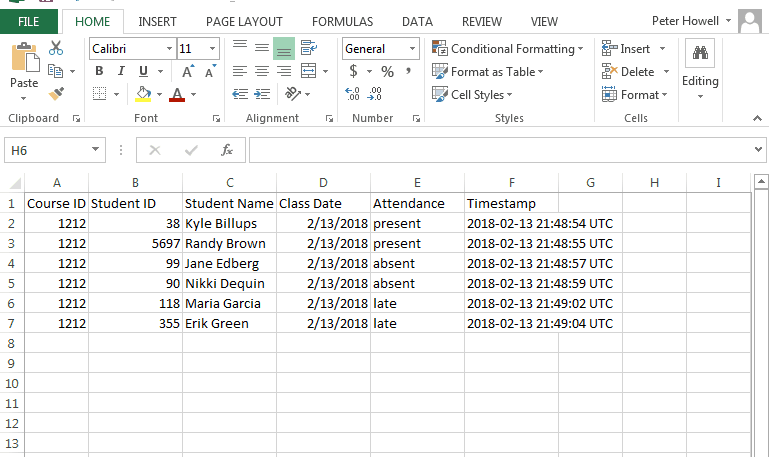This screenshot has width=769, height=457.
Task: Open the Conditional Formatting dropdown
Action: (x=508, y=48)
